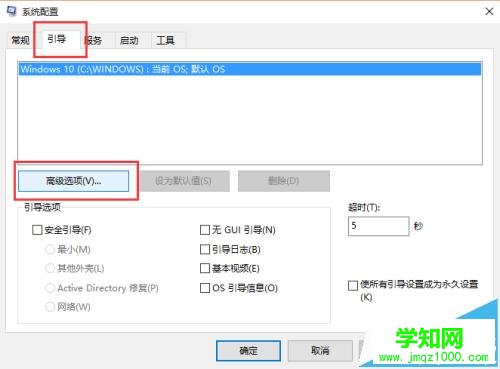Switch to the 工具 tab
The width and height of the screenshot is (500, 369).
[166, 41]
